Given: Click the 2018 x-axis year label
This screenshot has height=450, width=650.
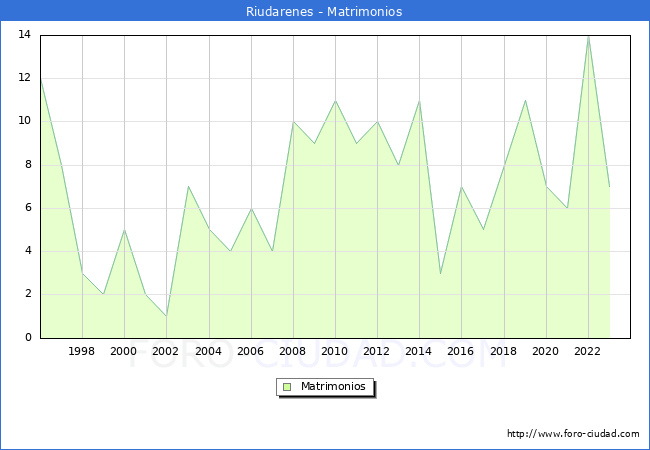Looking at the screenshot, I should tap(503, 351).
